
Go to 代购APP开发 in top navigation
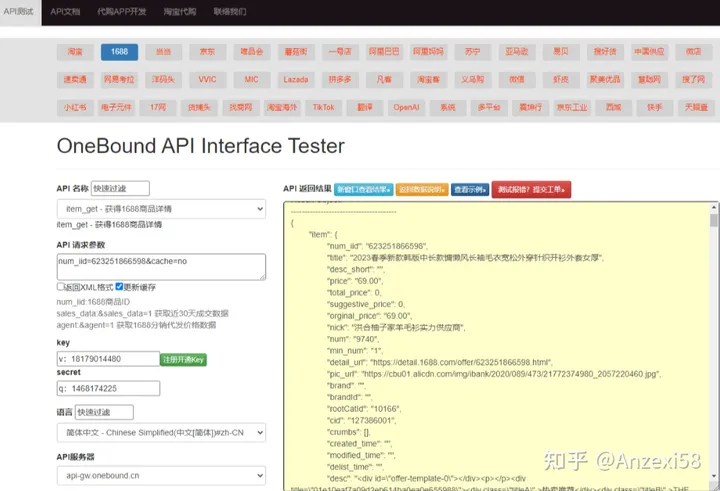(x=121, y=11)
